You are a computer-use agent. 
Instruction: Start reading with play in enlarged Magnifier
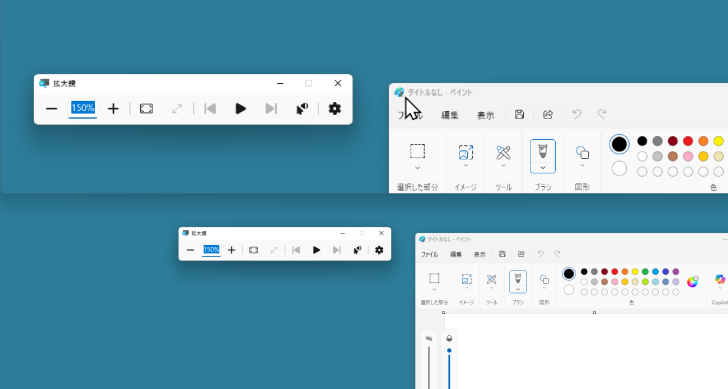click(x=240, y=109)
